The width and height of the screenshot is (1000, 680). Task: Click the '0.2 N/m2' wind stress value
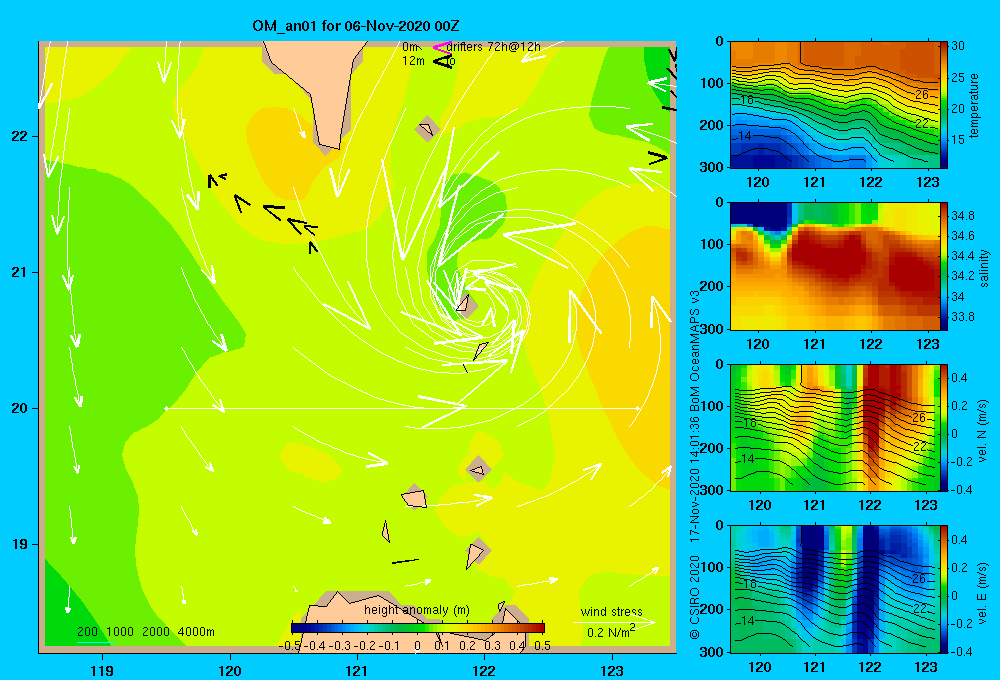pos(611,632)
